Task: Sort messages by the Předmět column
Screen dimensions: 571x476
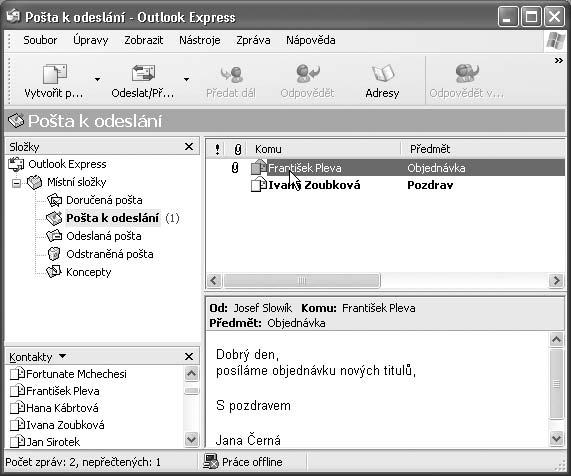Action: pos(484,149)
